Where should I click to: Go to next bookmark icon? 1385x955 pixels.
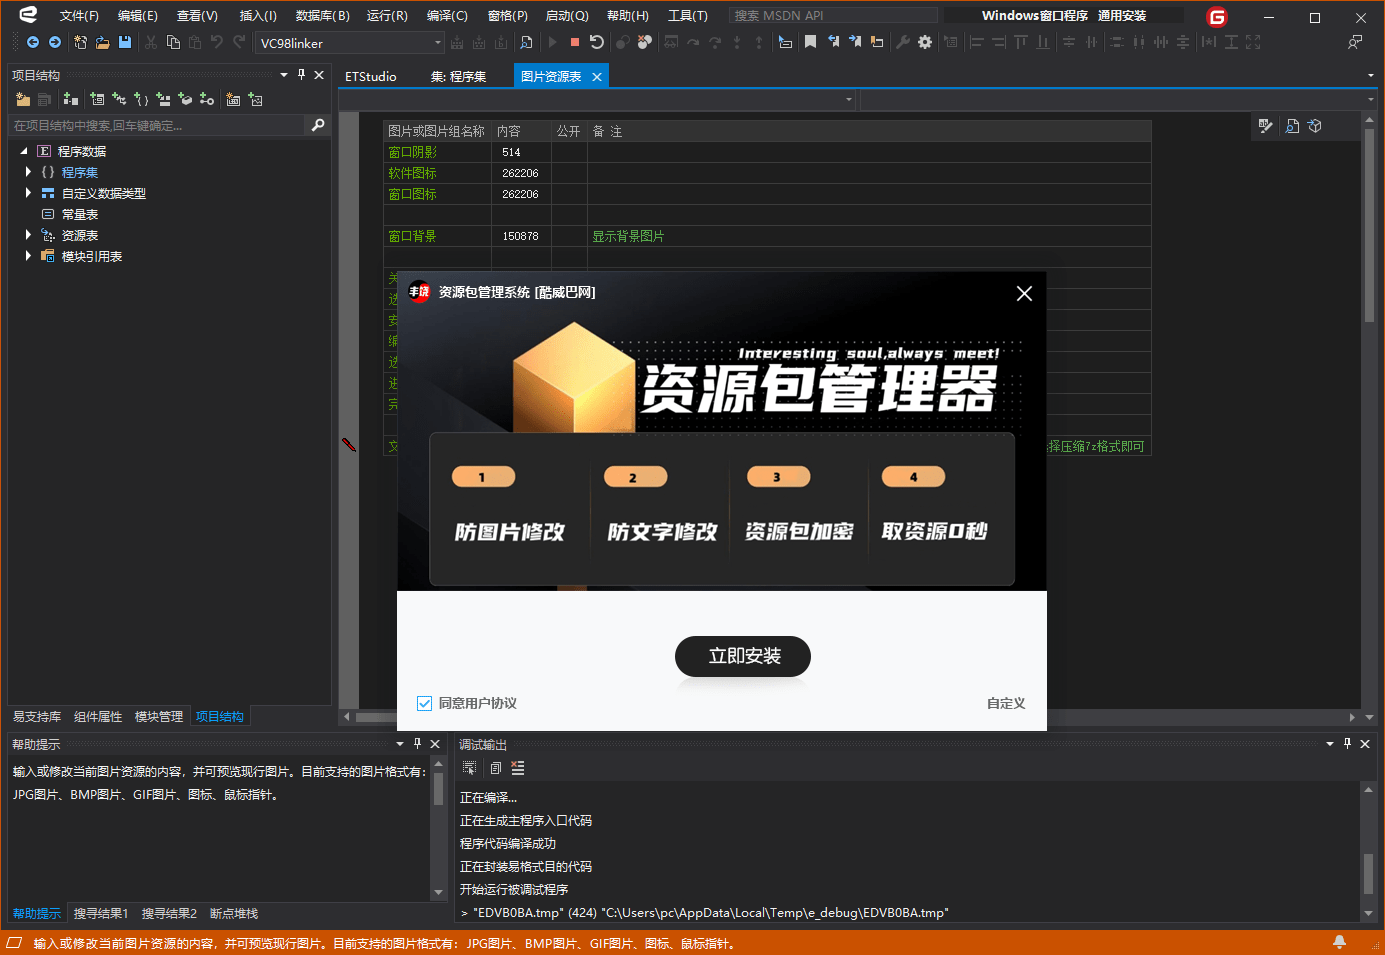coord(855,42)
